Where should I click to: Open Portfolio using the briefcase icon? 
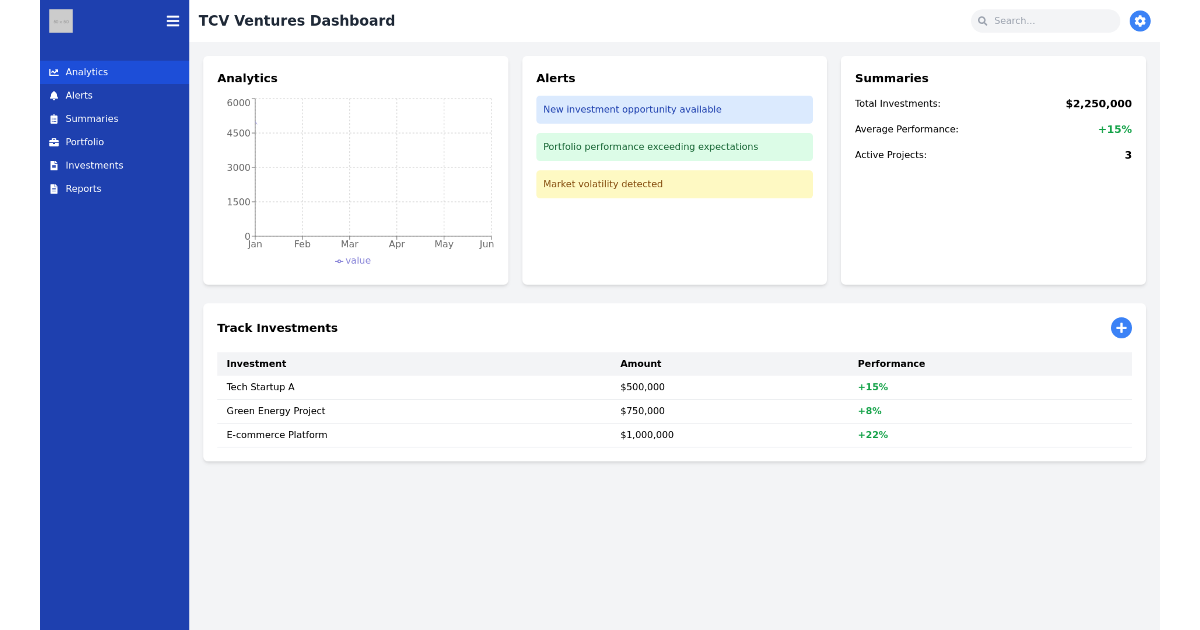click(x=54, y=142)
